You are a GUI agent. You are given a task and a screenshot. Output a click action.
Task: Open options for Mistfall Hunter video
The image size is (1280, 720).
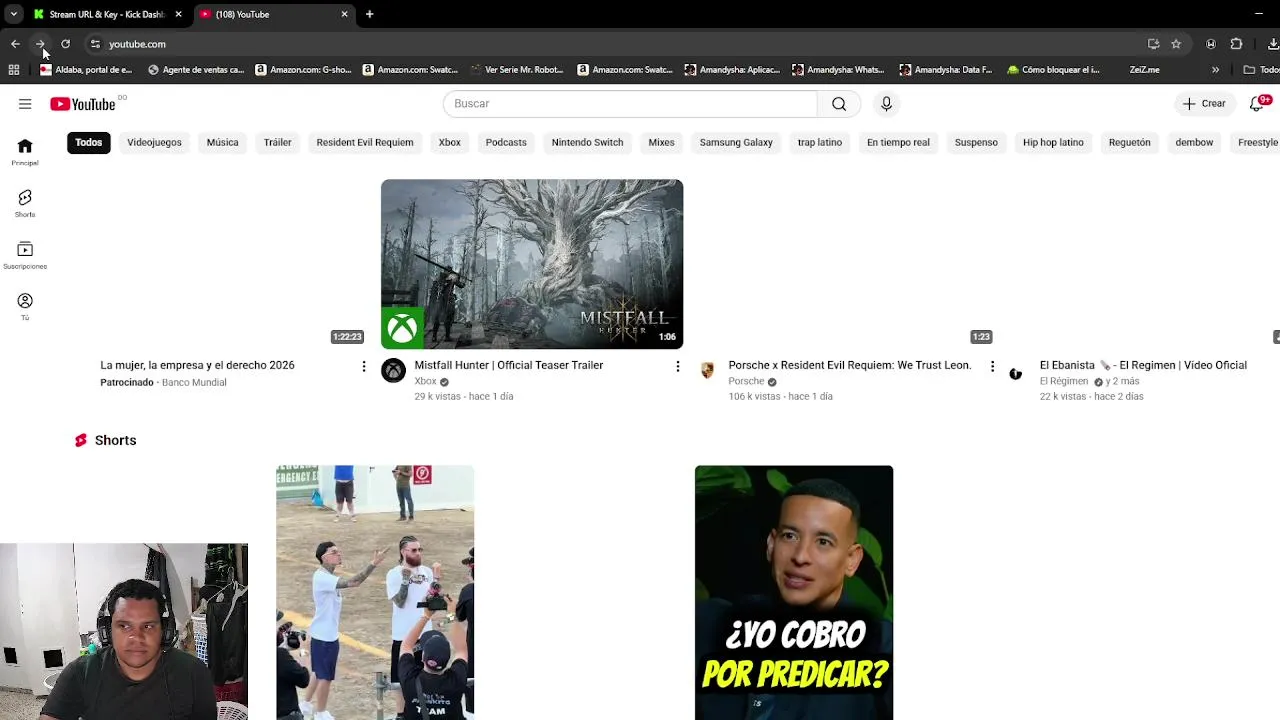click(x=678, y=367)
